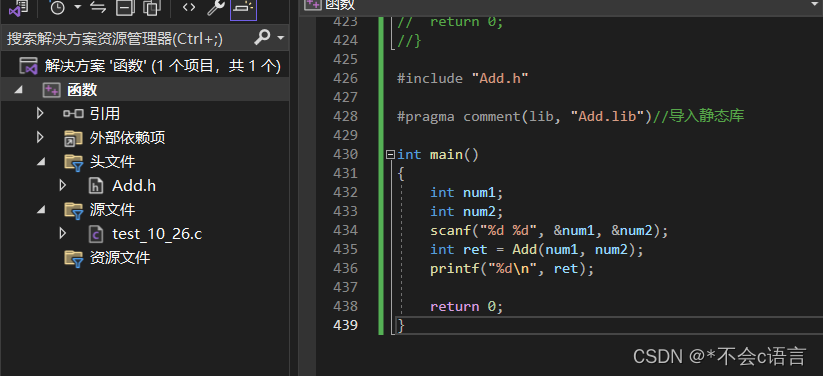The width and height of the screenshot is (823, 376).
Task: Collapse the main() function outline box
Action: [x=390, y=154]
